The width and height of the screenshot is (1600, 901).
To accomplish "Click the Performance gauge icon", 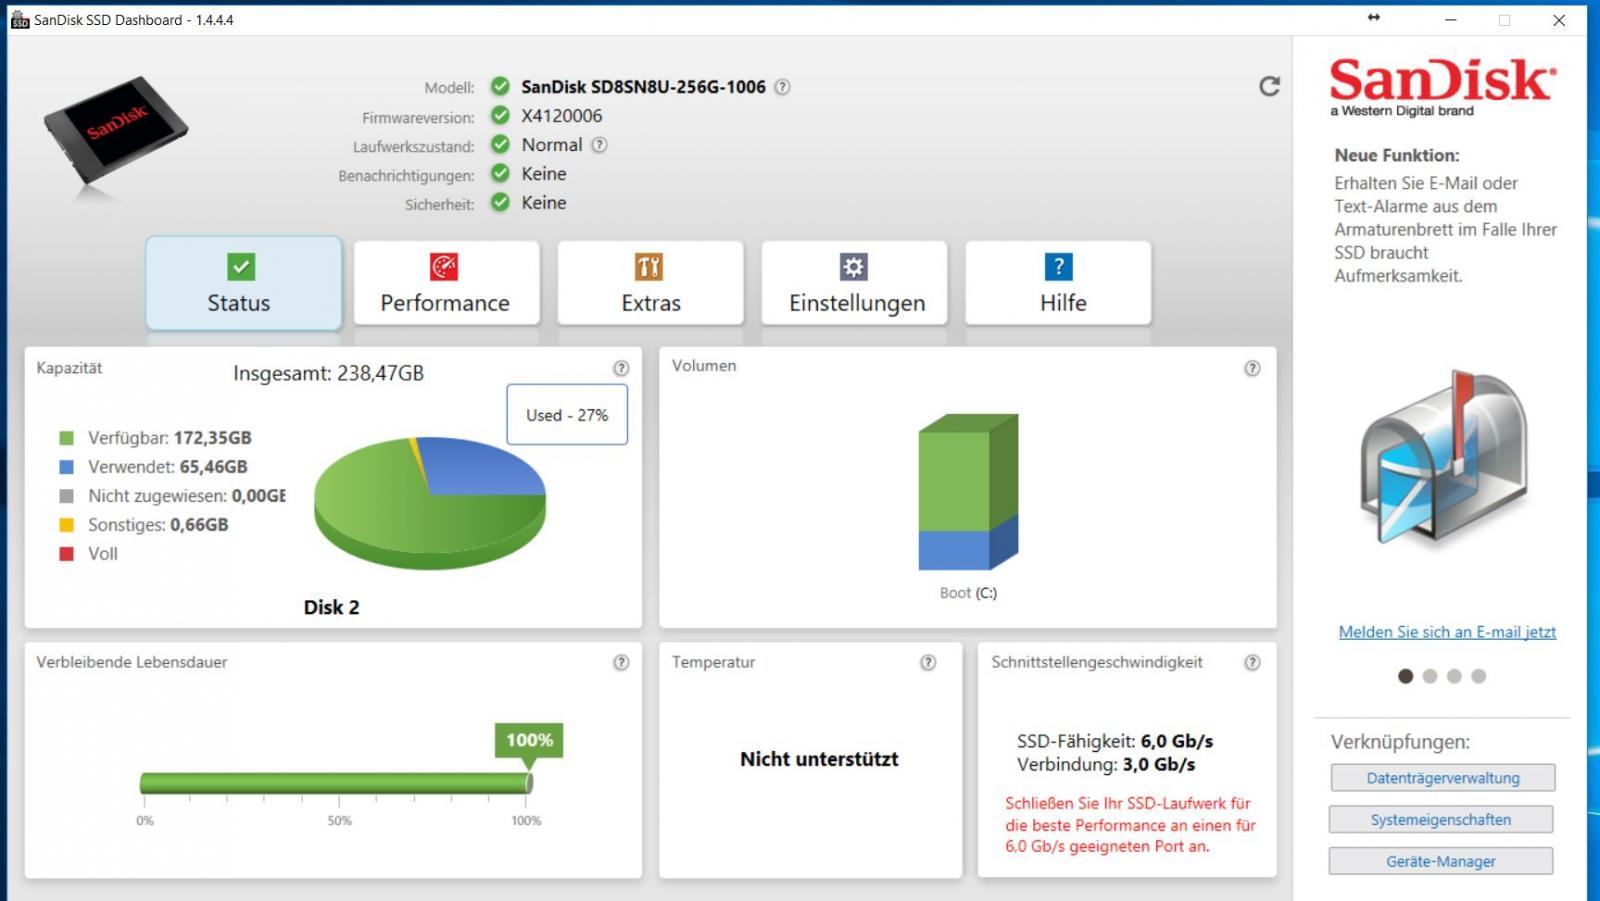I will [444, 267].
